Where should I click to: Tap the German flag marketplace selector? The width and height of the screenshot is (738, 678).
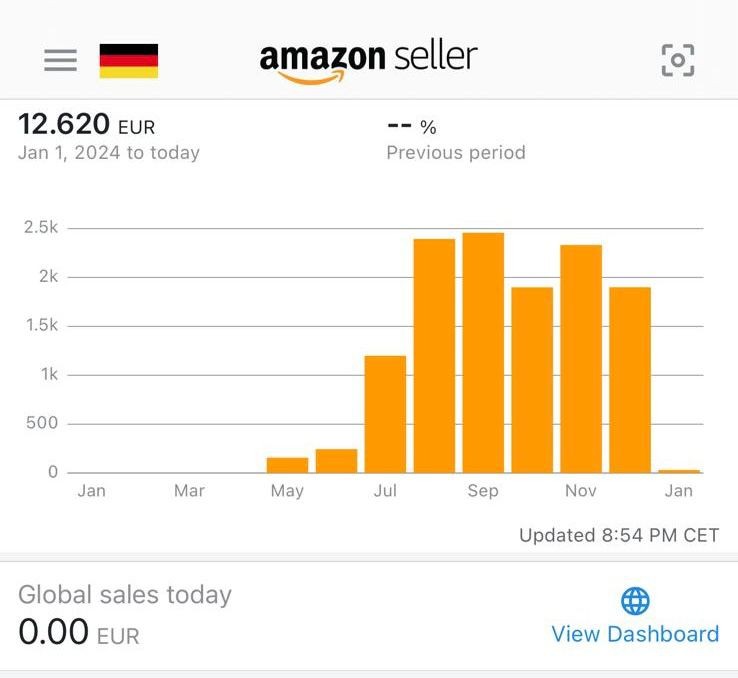click(x=128, y=60)
